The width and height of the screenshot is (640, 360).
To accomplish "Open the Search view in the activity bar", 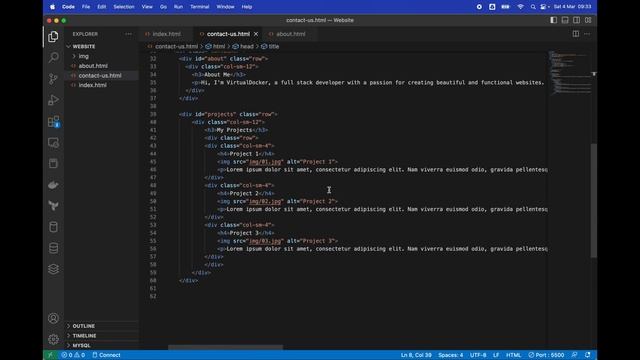I will point(53,58).
